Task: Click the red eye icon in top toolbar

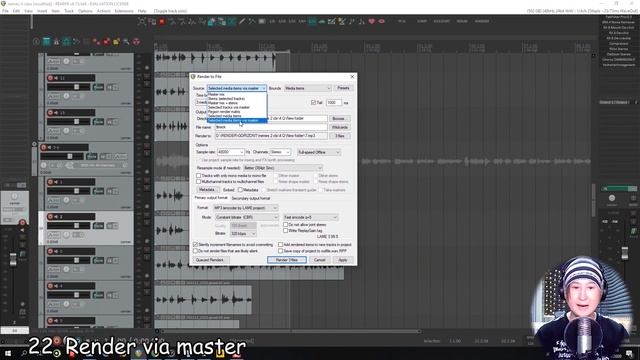Action: pyautogui.click(x=382, y=21)
